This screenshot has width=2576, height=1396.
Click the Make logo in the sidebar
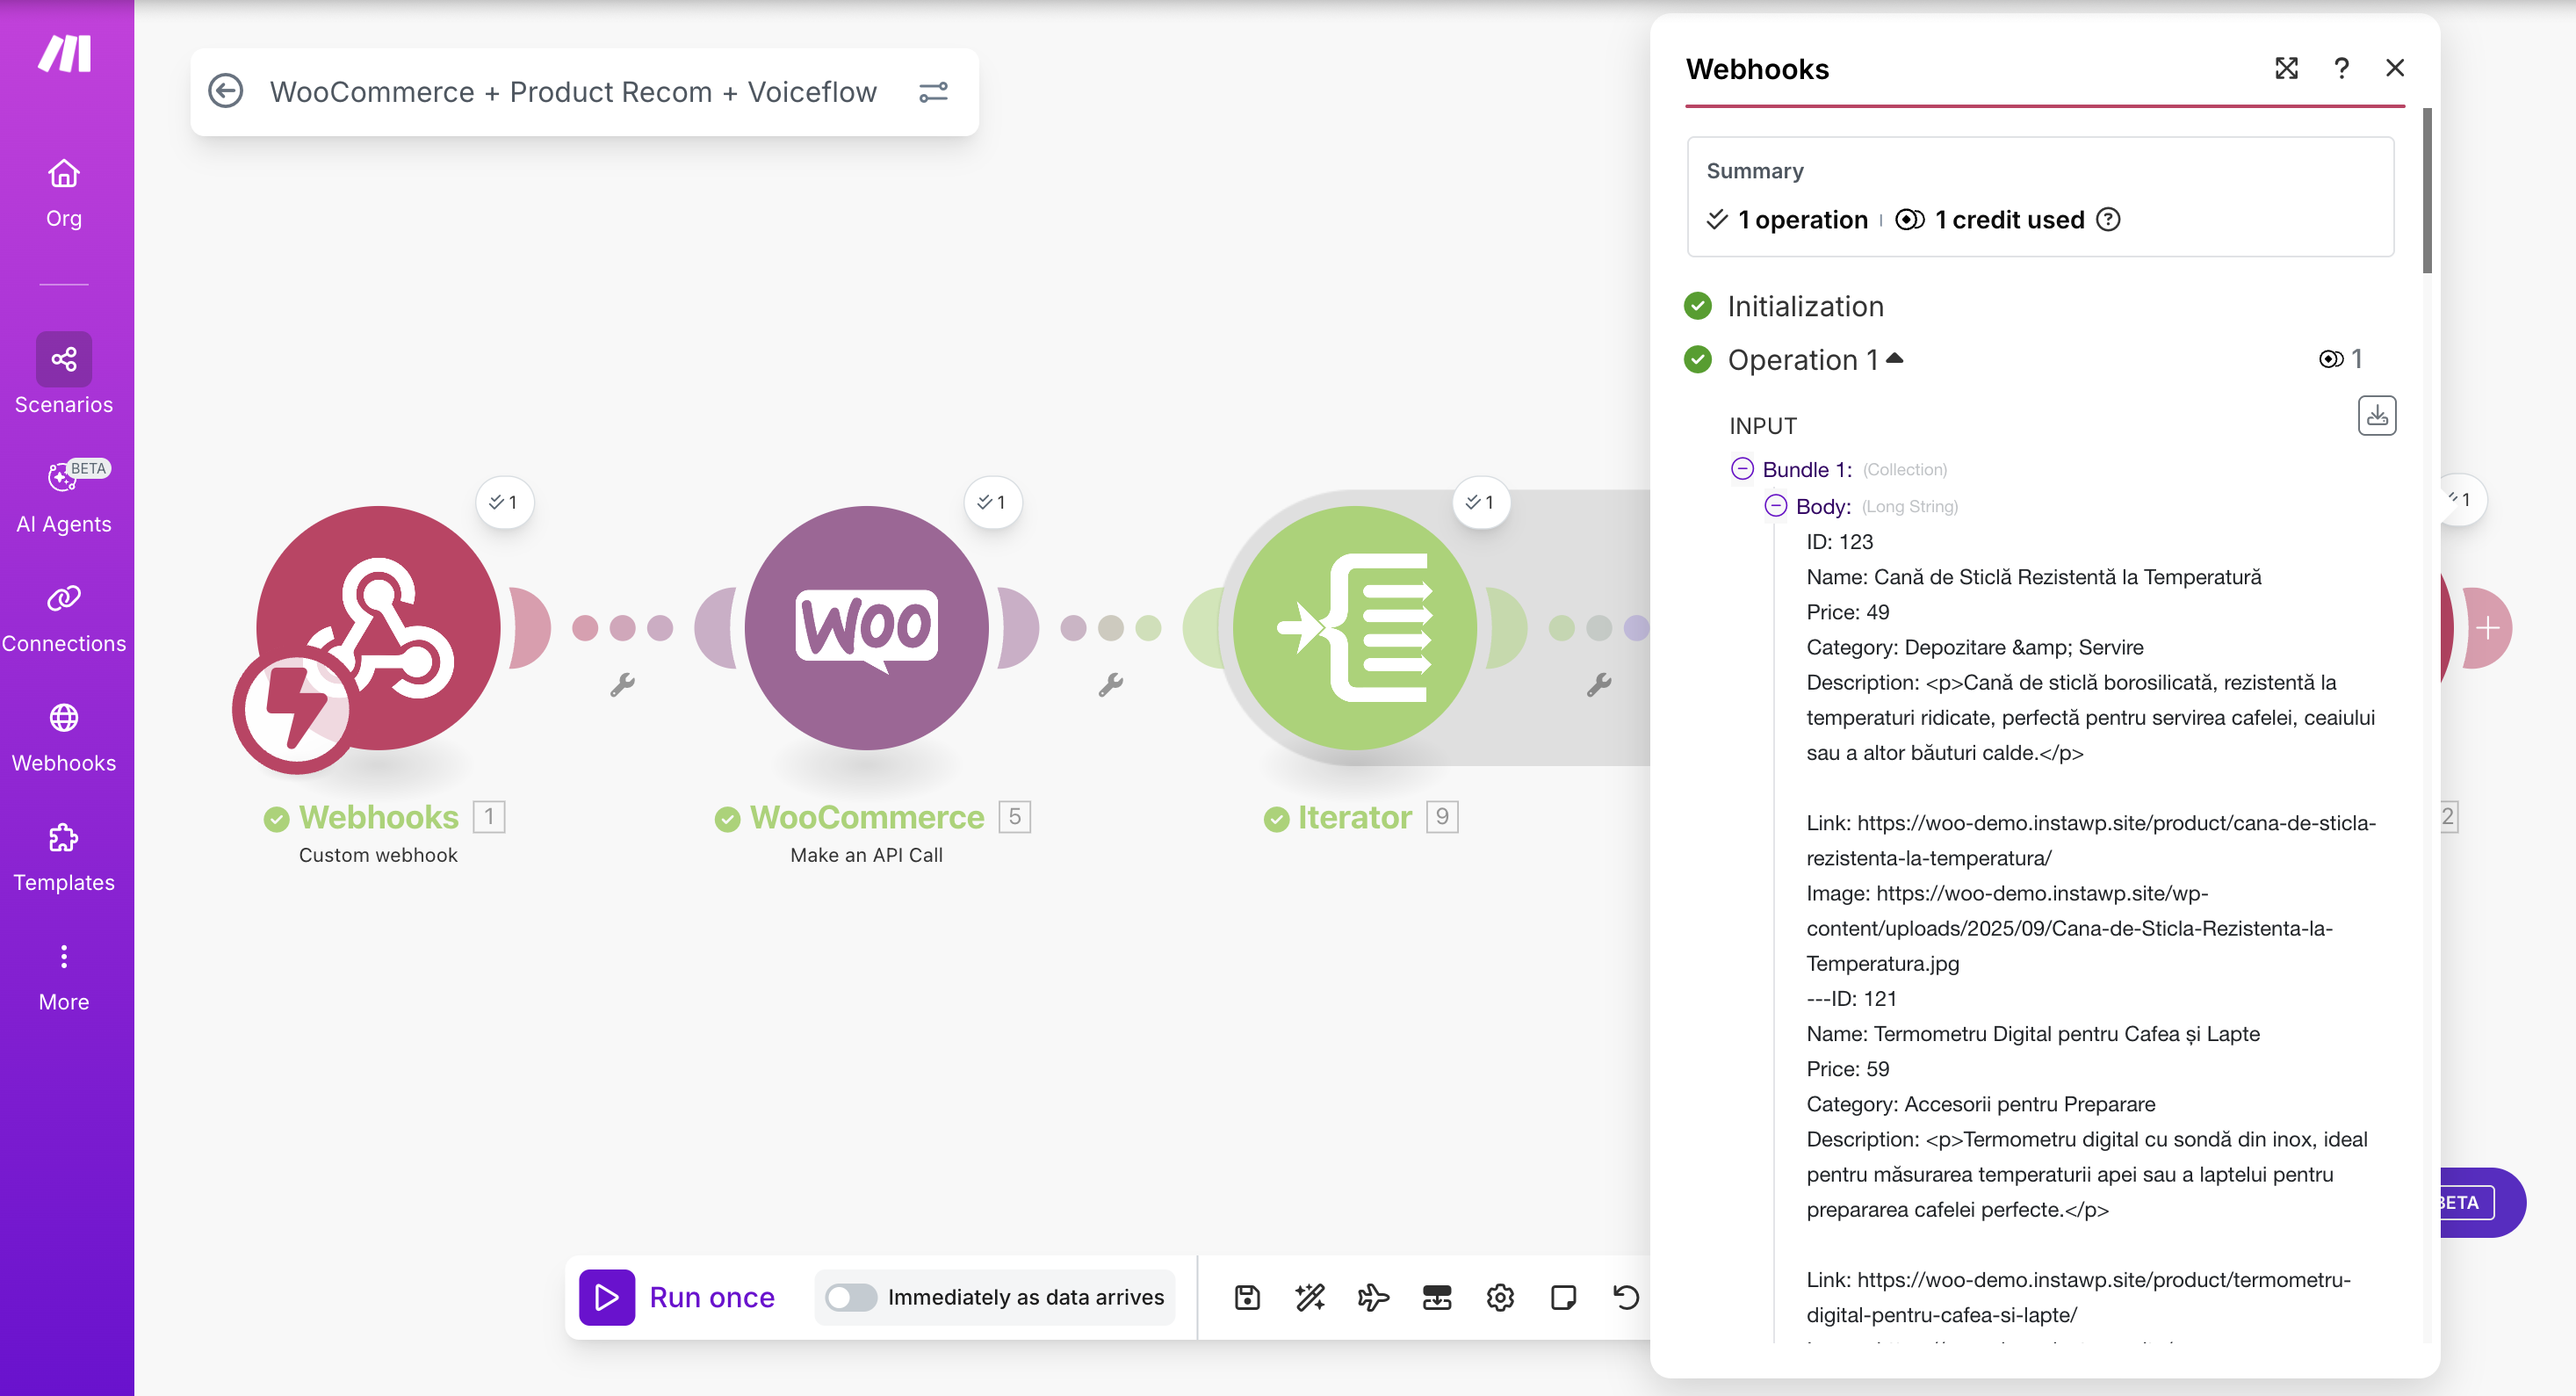(65, 54)
